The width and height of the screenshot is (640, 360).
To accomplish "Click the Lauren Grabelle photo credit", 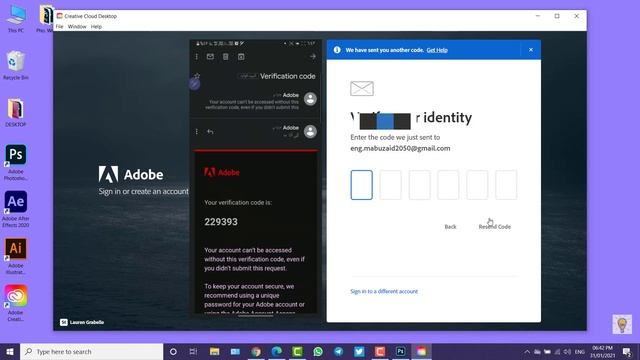I will coord(82,322).
